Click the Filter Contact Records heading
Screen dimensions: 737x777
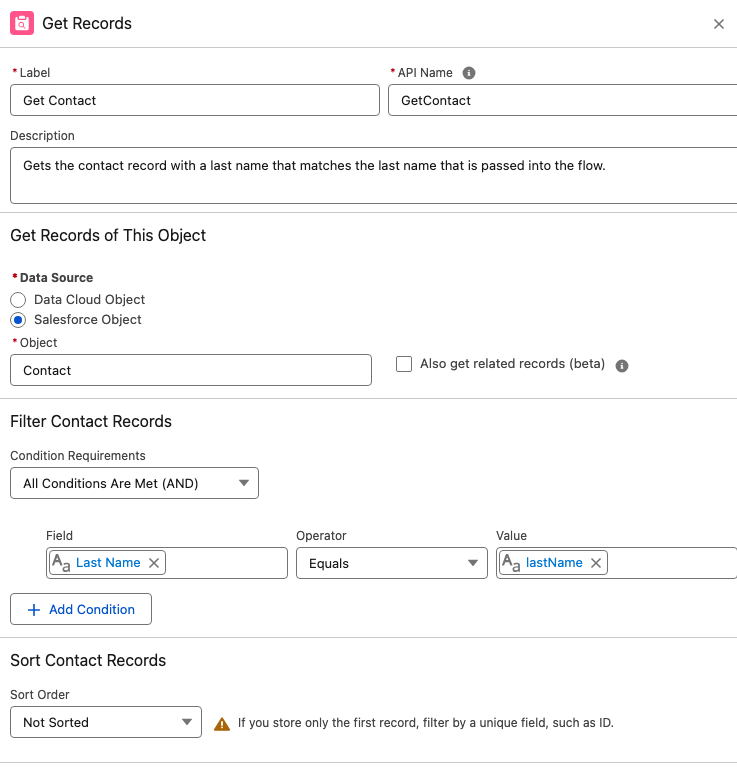(x=91, y=421)
